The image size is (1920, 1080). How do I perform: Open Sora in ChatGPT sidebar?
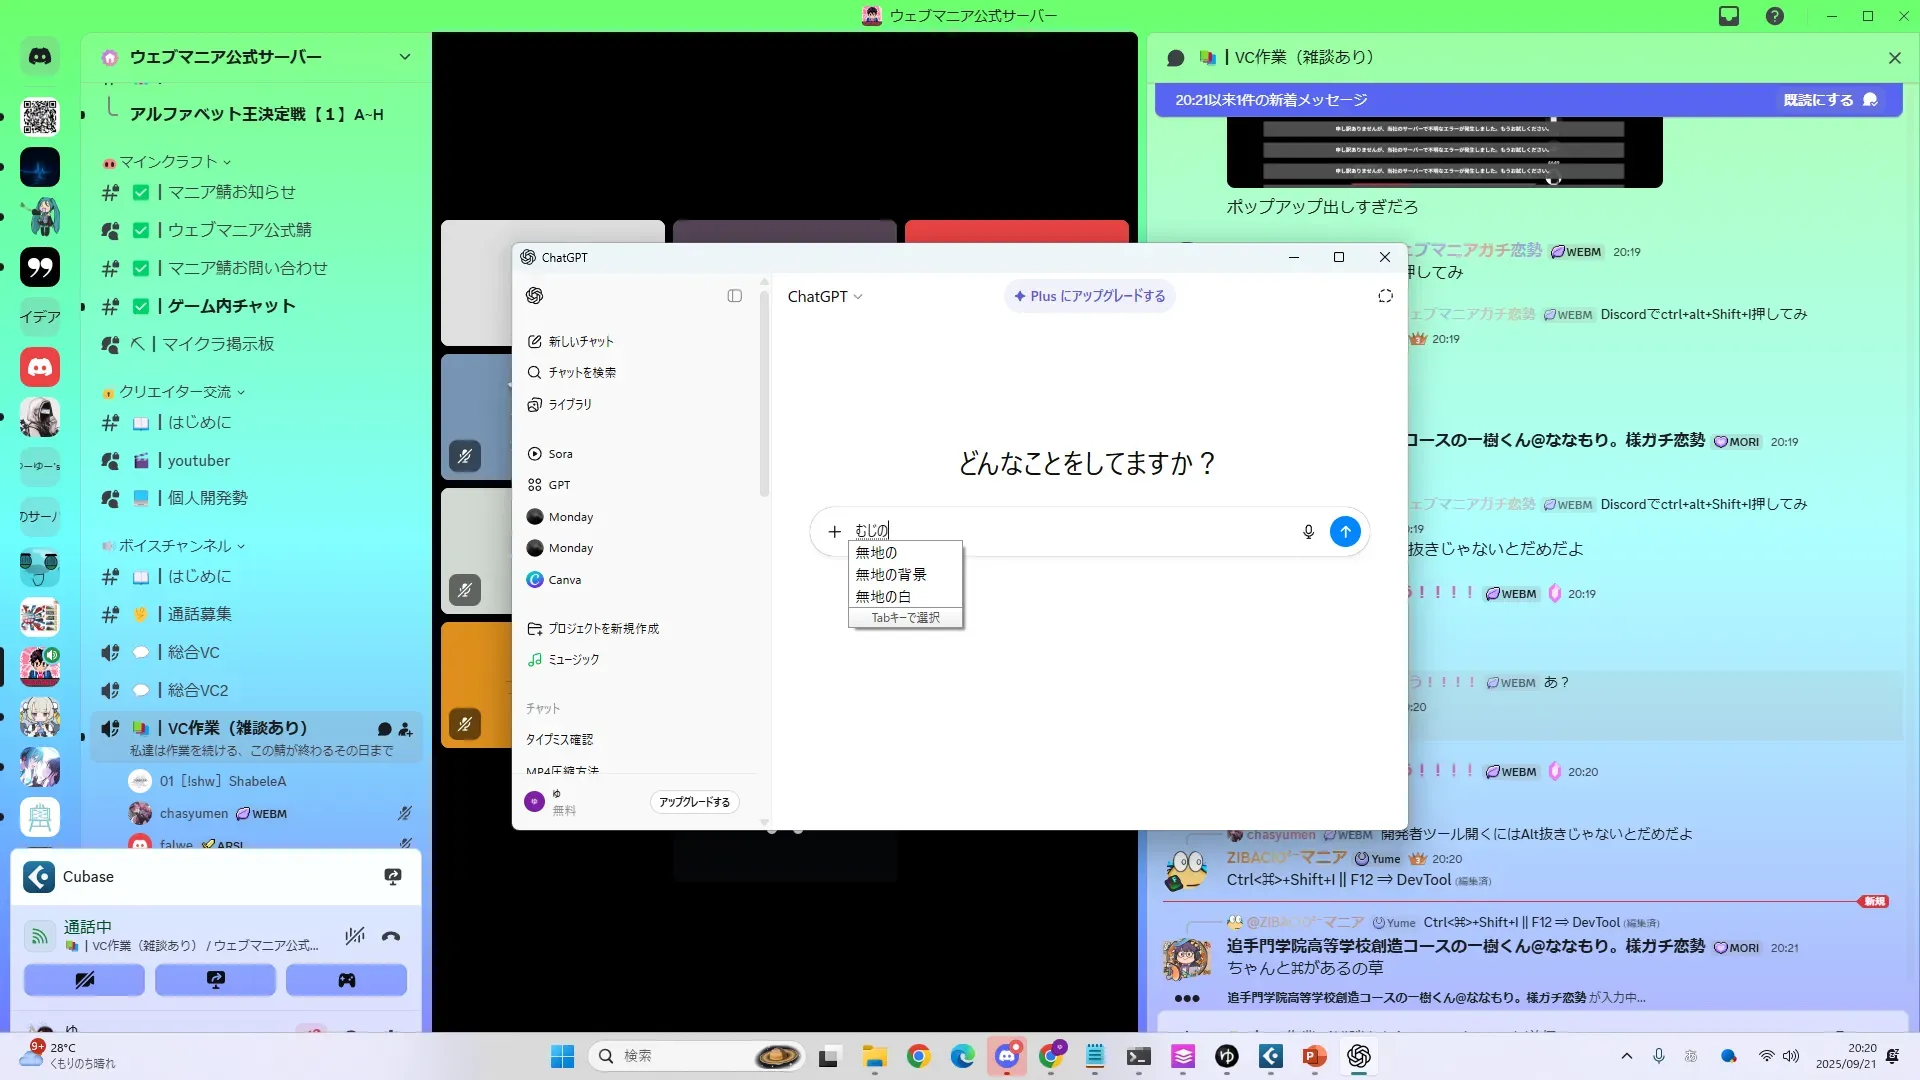click(x=560, y=454)
